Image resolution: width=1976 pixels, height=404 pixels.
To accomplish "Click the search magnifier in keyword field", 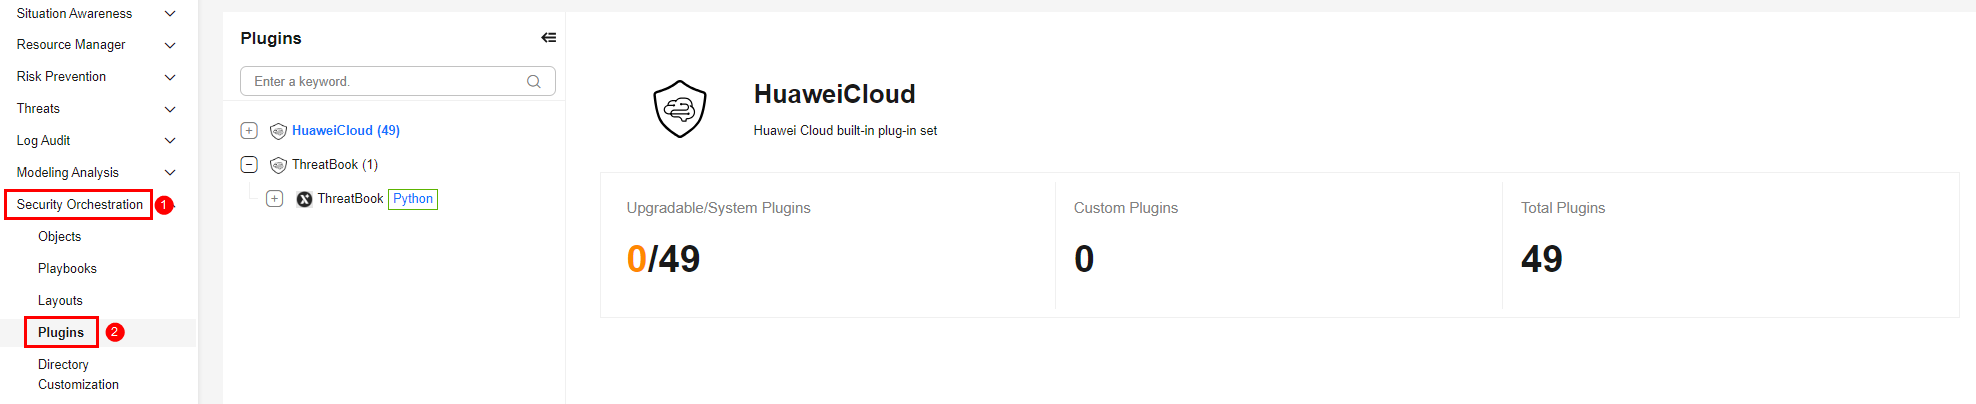I will 534,82.
